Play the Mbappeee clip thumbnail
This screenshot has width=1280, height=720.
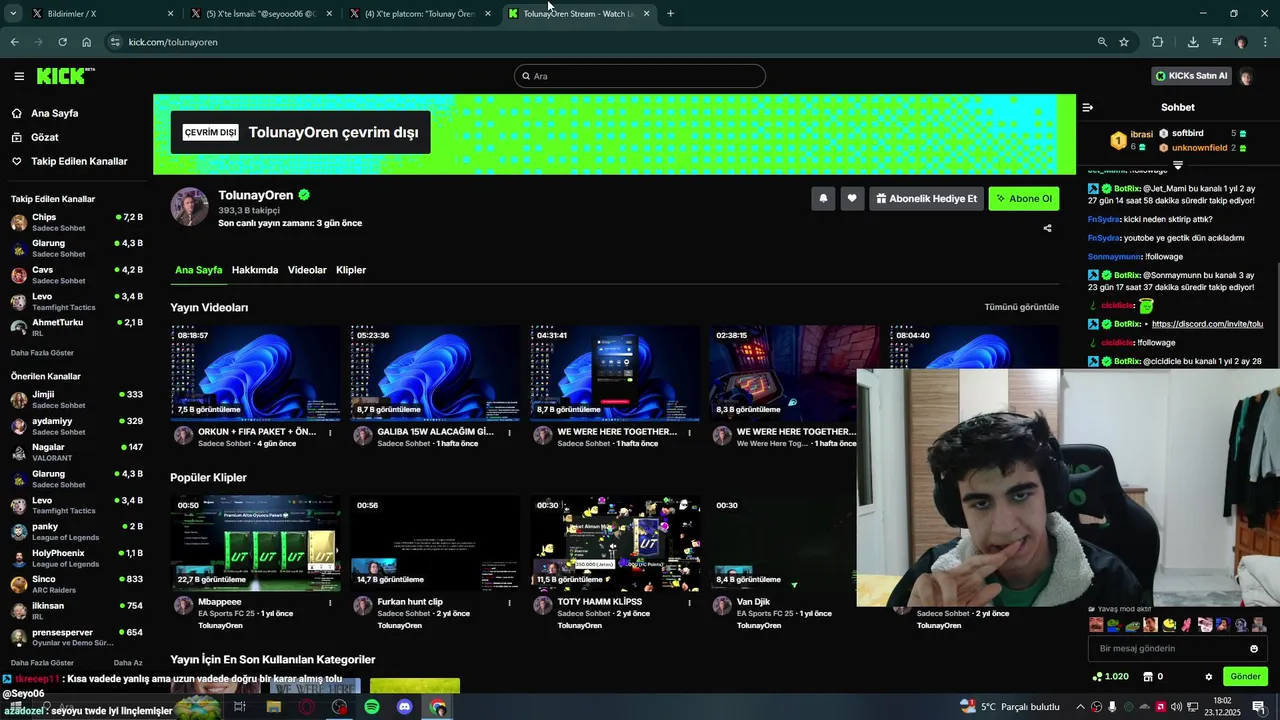pyautogui.click(x=255, y=543)
